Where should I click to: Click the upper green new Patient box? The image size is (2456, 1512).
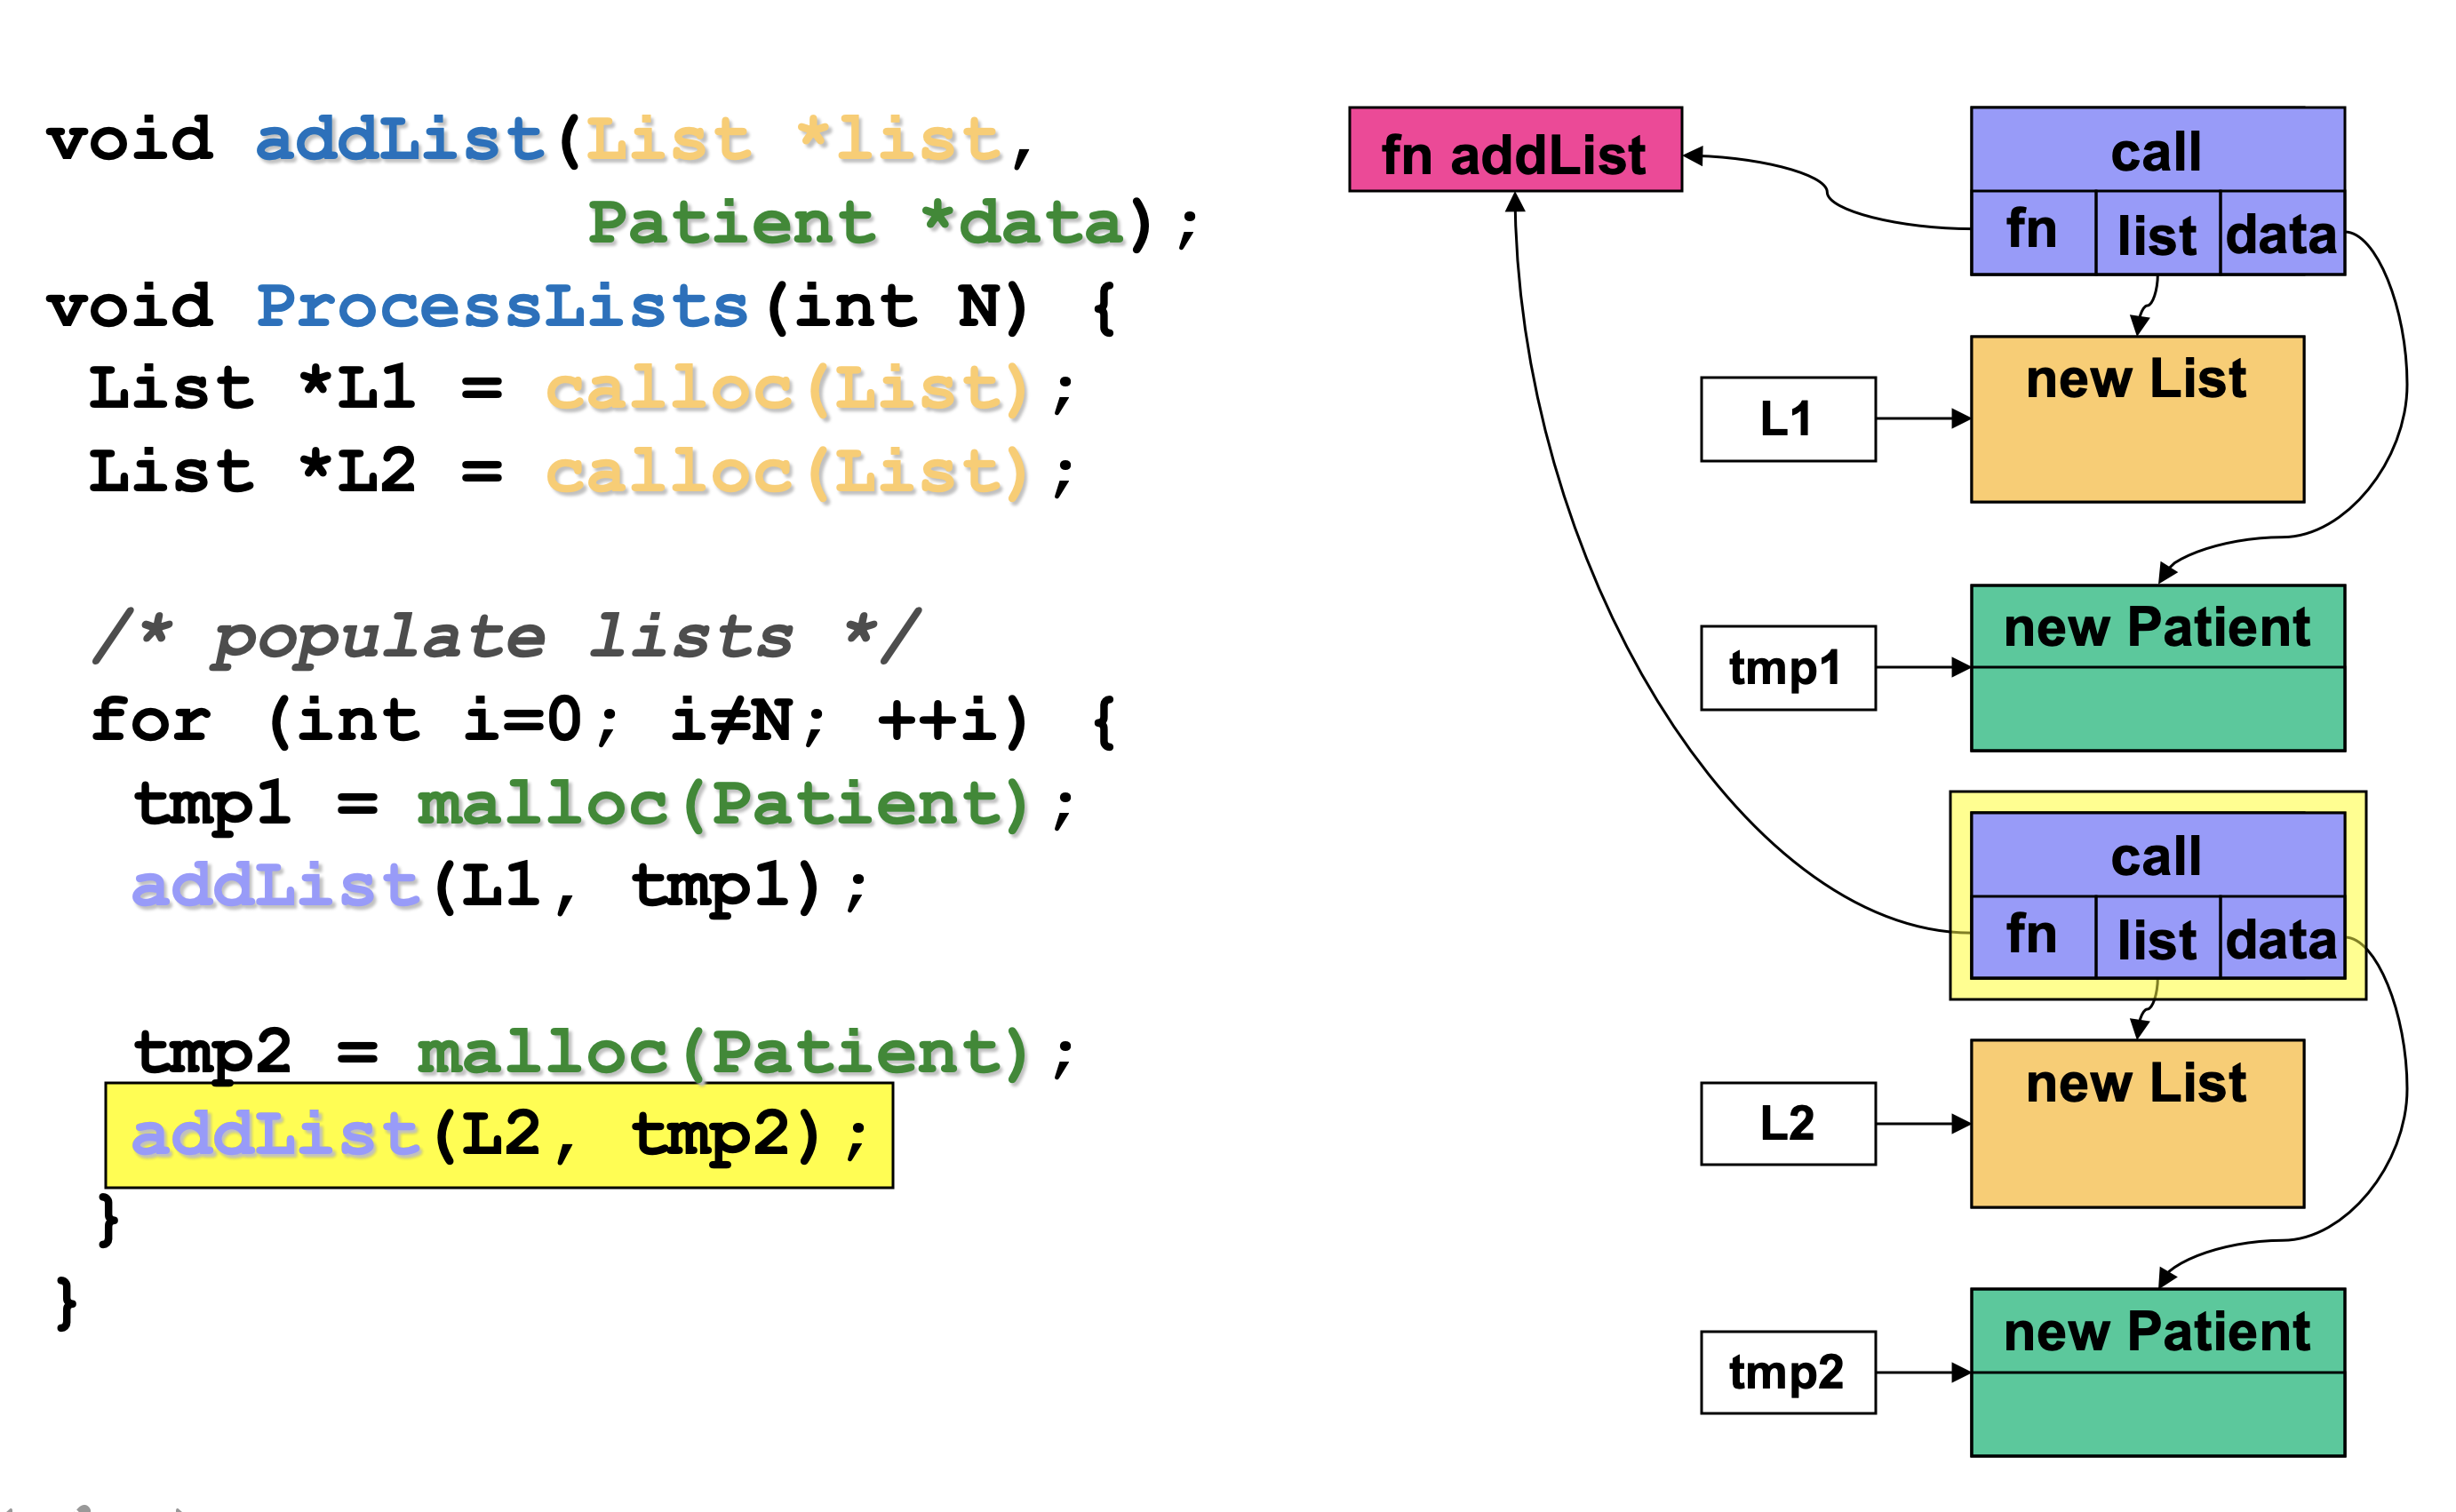tap(2156, 668)
